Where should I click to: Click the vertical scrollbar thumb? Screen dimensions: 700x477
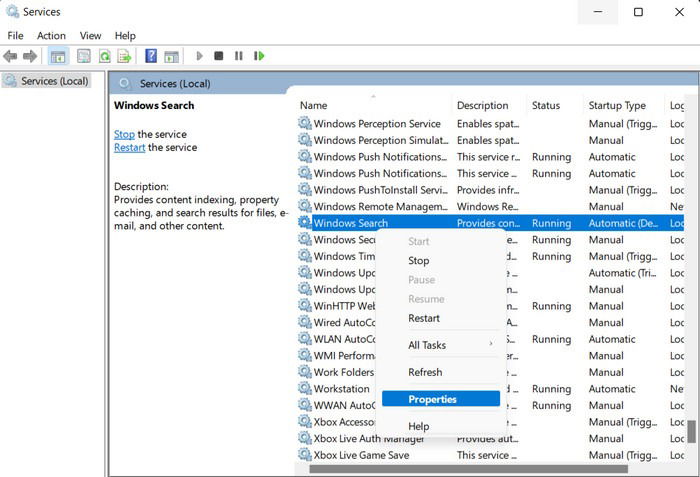[x=691, y=431]
